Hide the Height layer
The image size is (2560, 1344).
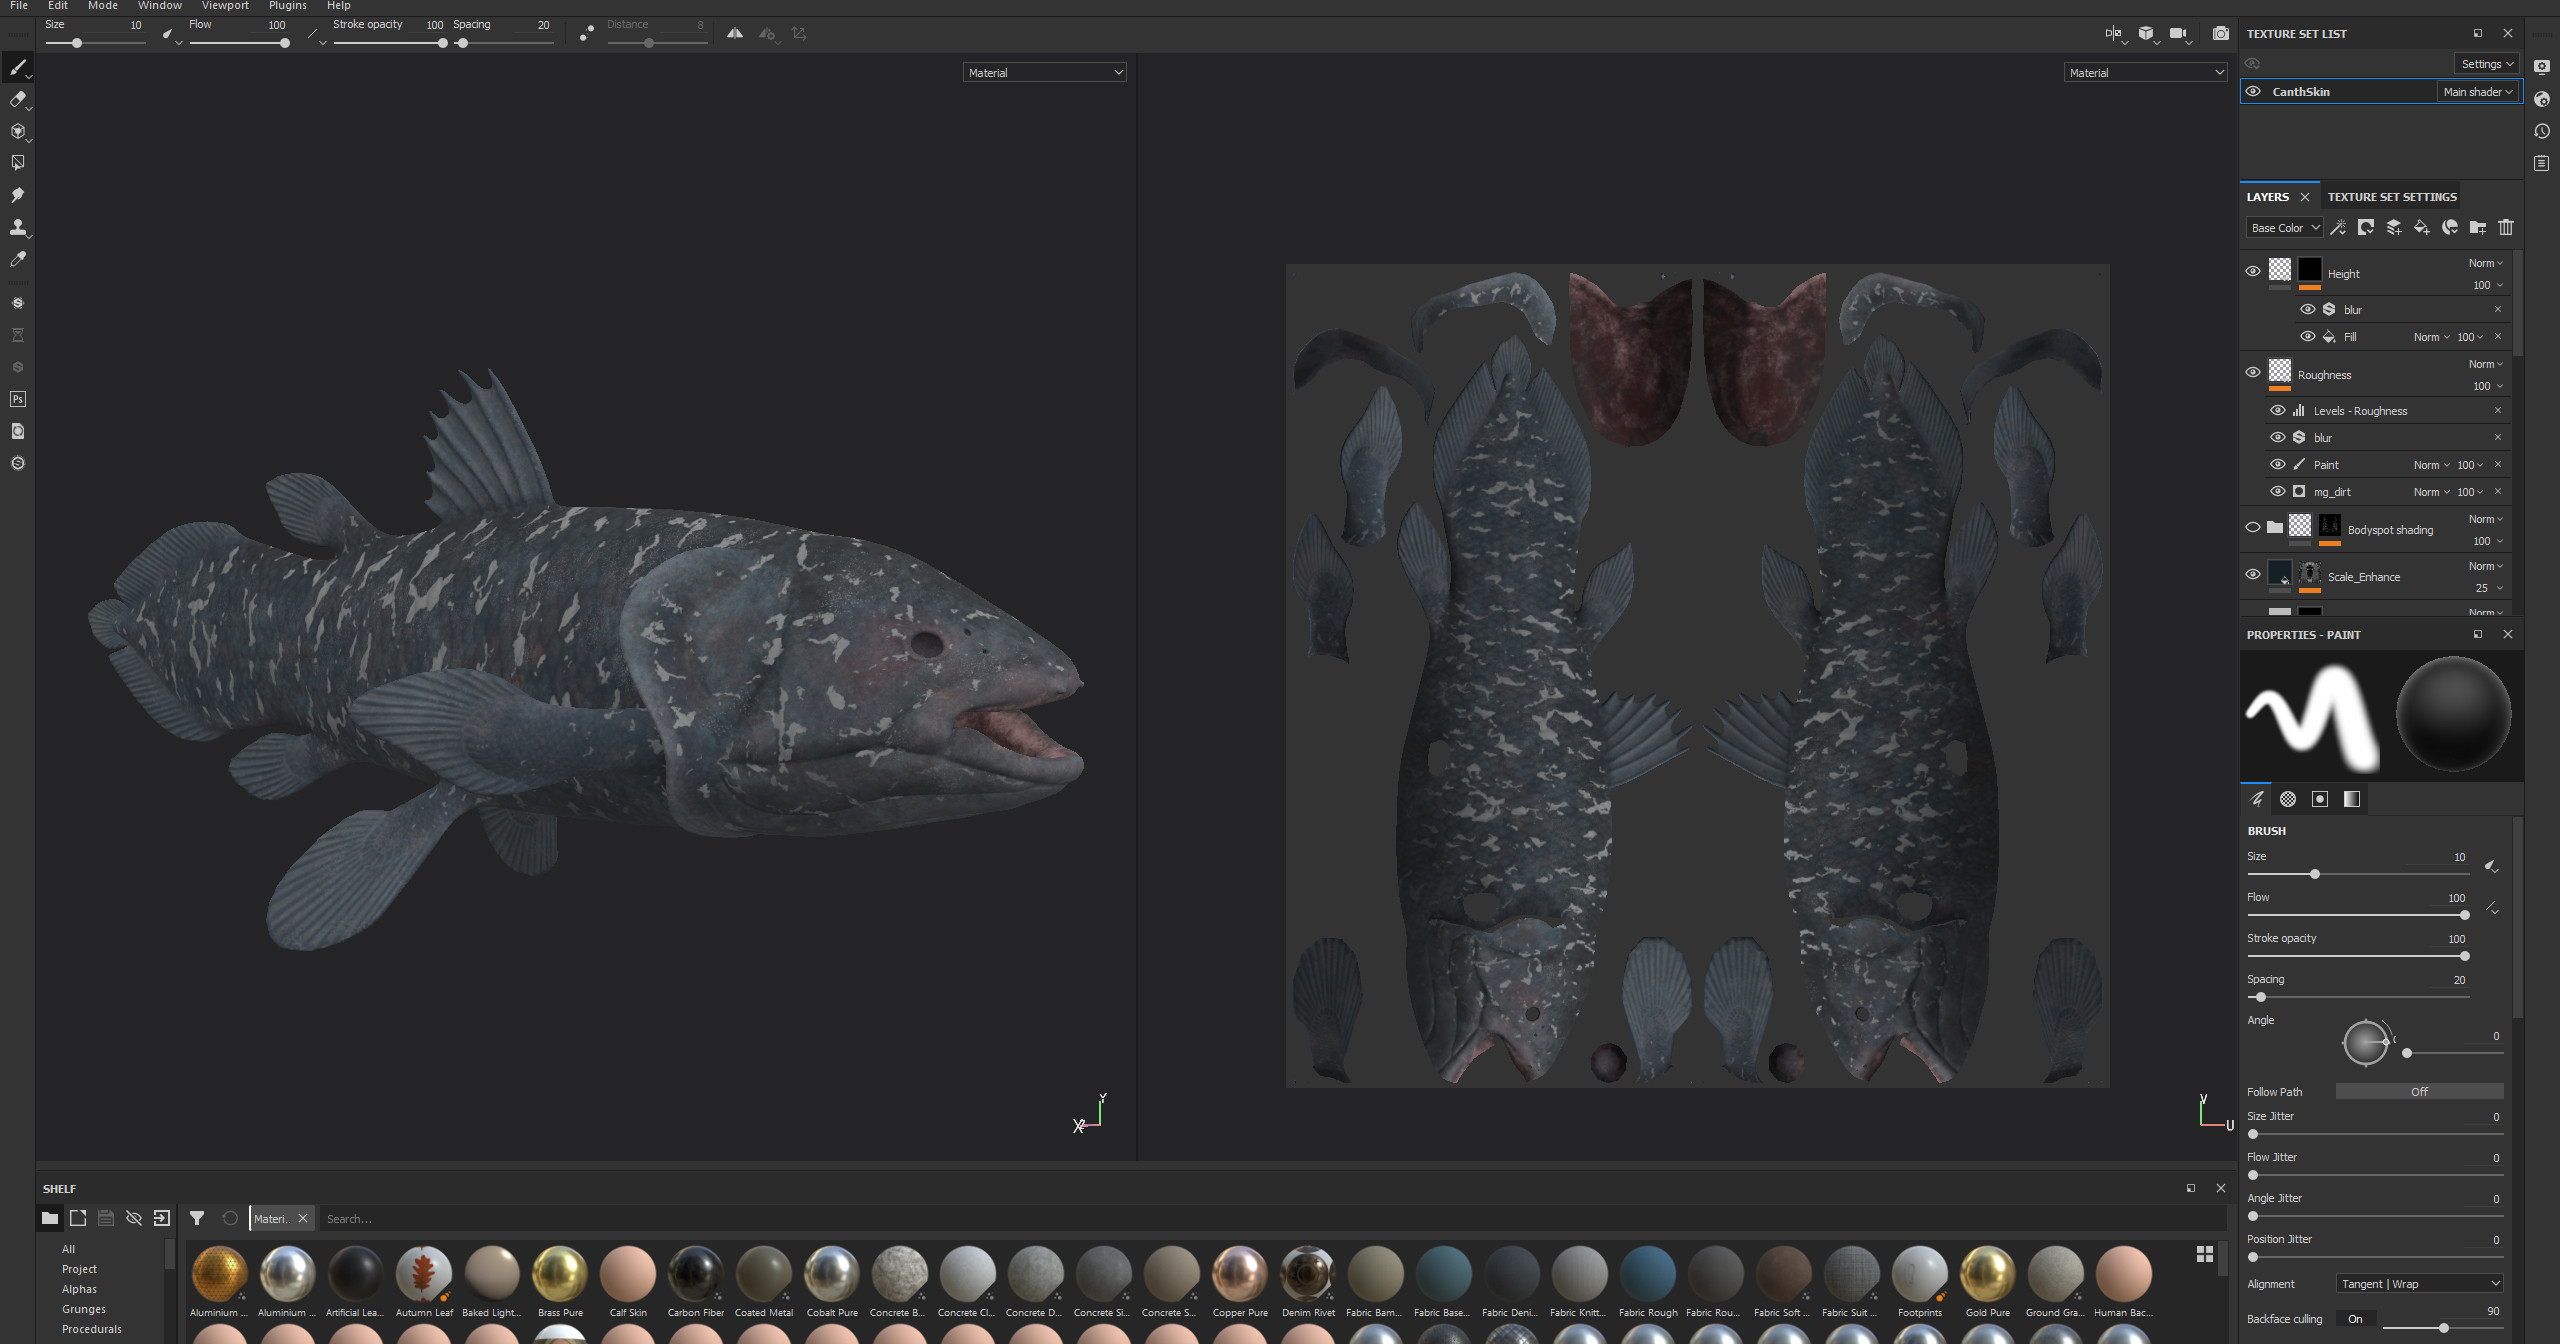click(2253, 272)
